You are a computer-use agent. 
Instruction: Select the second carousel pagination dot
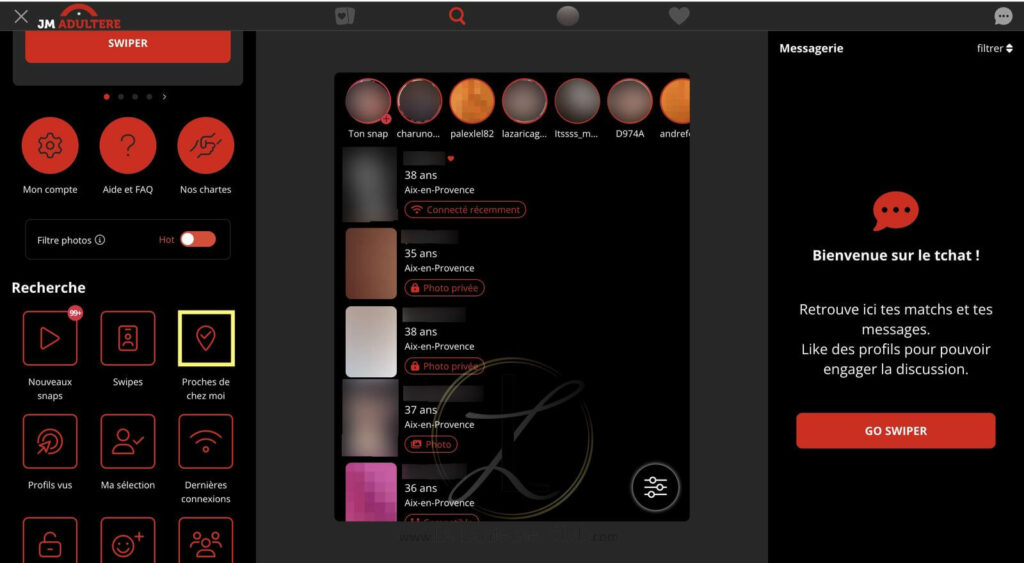click(x=121, y=97)
